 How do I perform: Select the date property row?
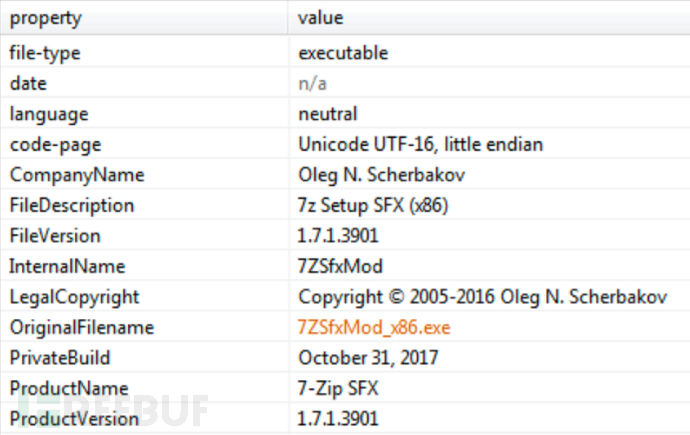[x=28, y=84]
